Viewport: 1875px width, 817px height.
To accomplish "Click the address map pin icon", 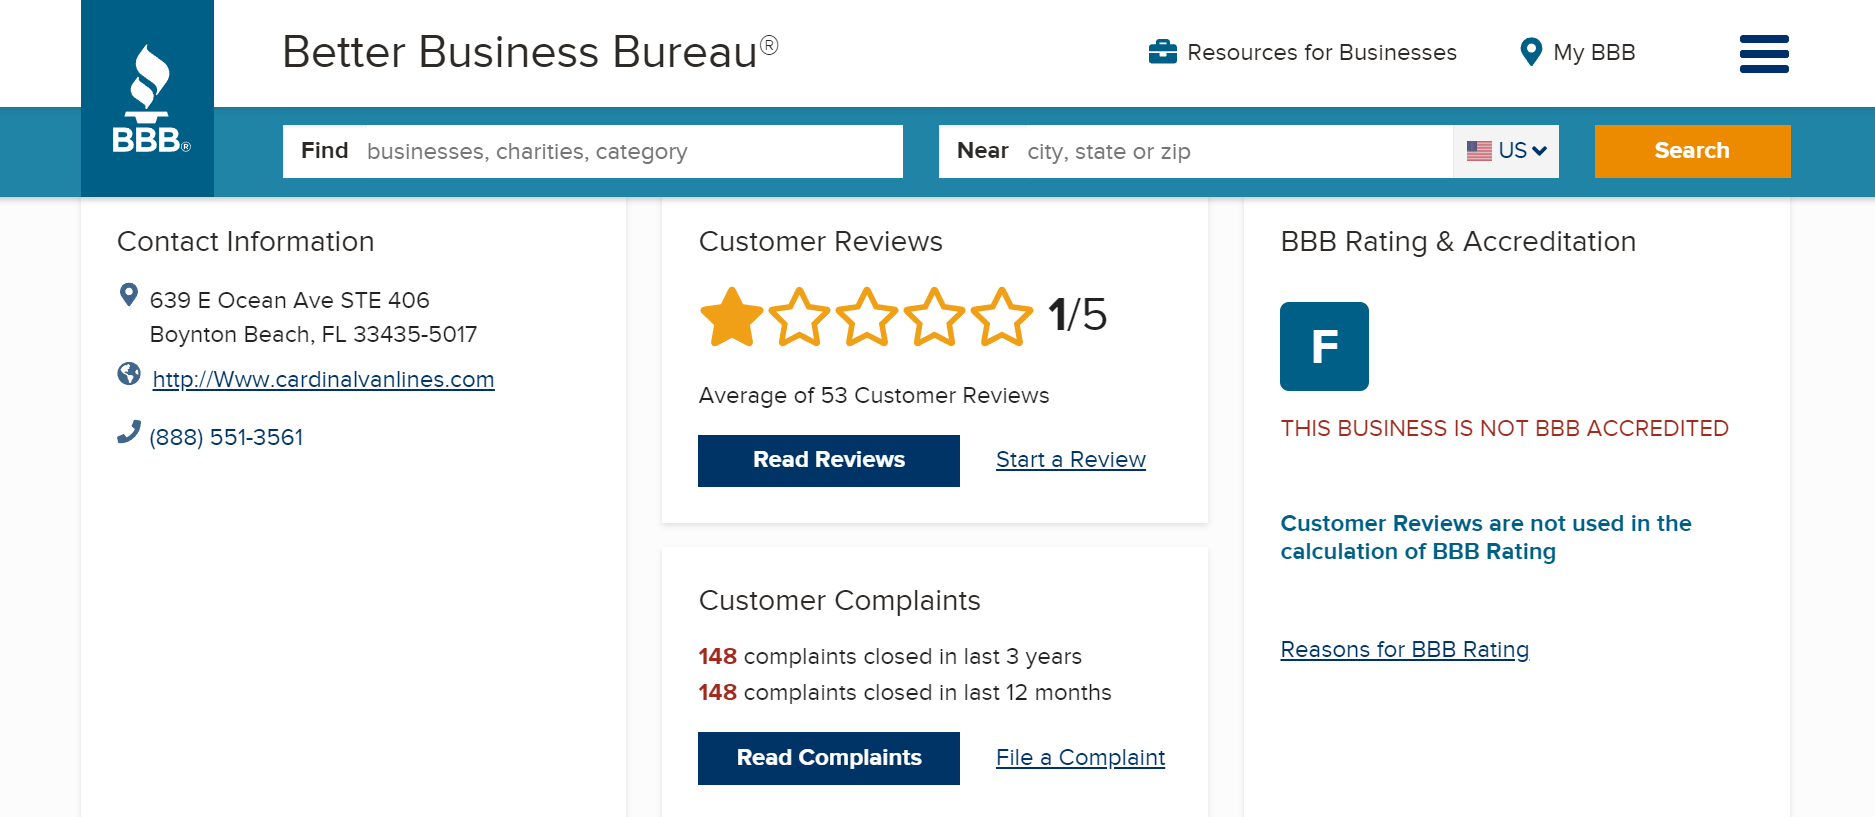I will pos(129,295).
